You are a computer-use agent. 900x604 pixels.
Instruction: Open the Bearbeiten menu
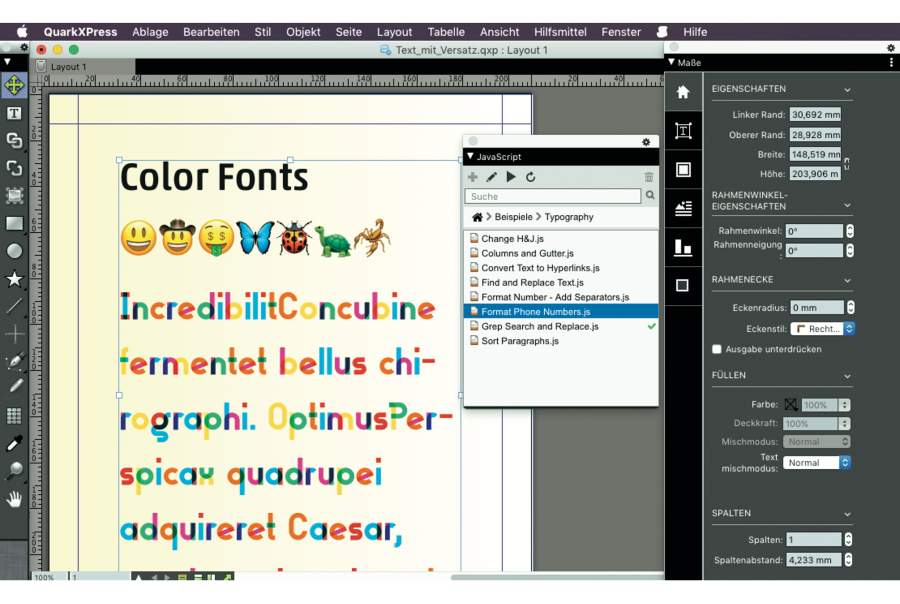(211, 32)
